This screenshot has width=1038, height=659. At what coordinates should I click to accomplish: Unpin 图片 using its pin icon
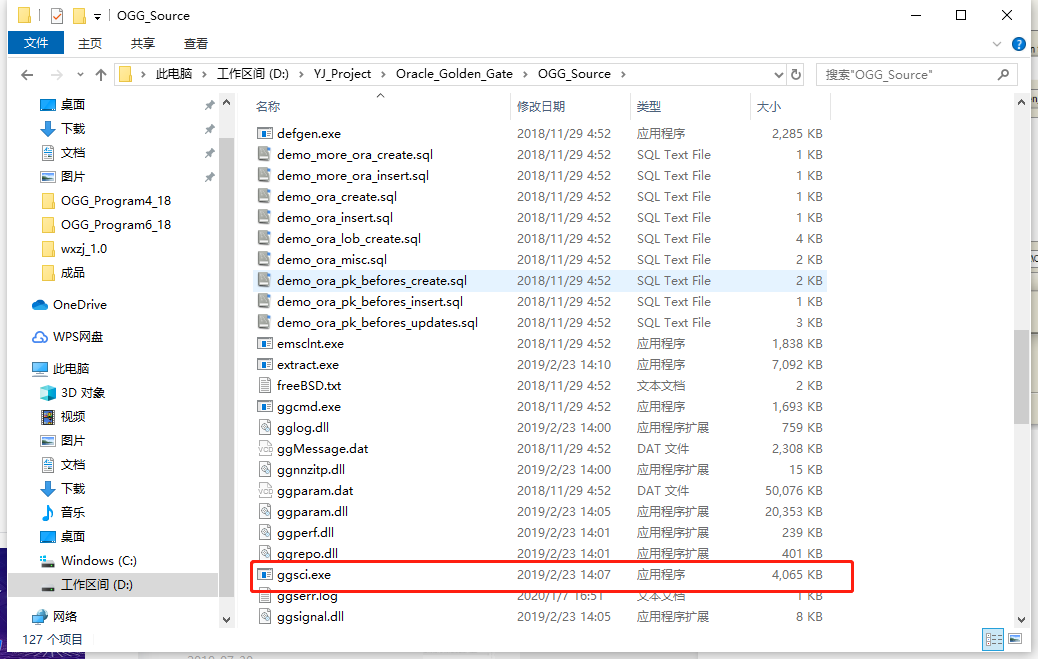(209, 177)
